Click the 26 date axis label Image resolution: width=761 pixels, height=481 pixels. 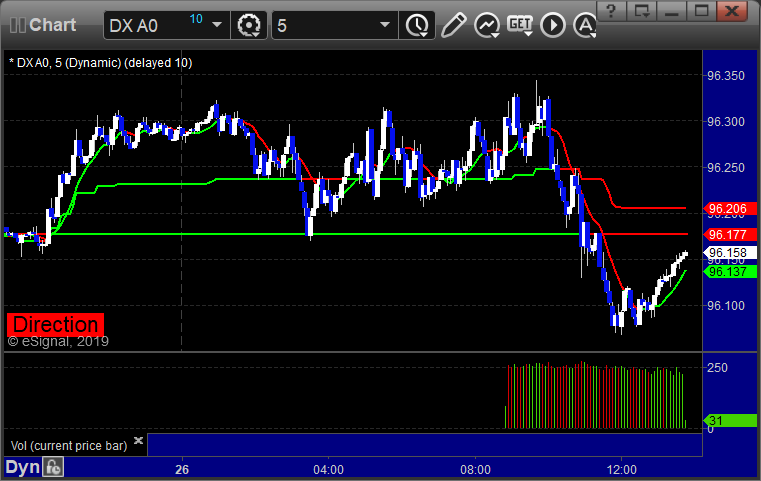pyautogui.click(x=182, y=470)
